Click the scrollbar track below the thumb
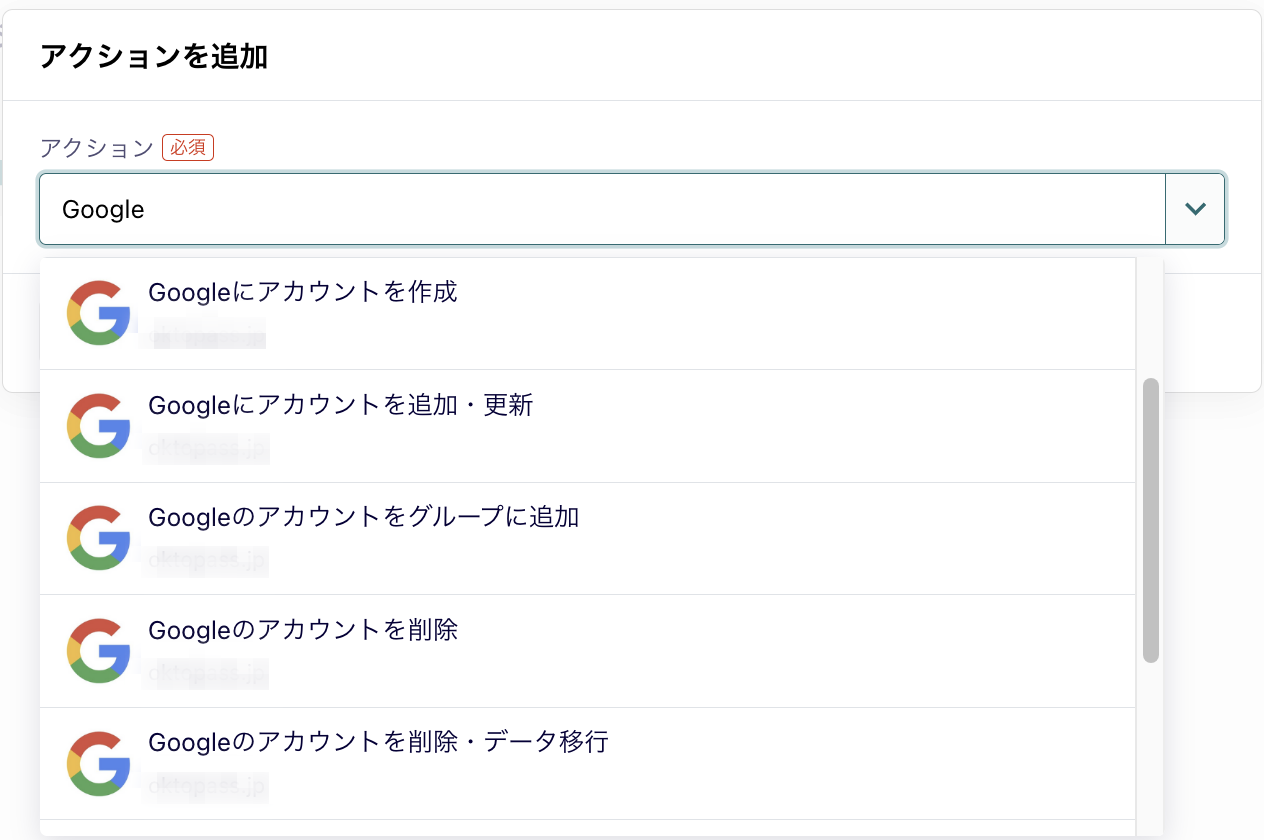The image size is (1264, 840). 1150,750
